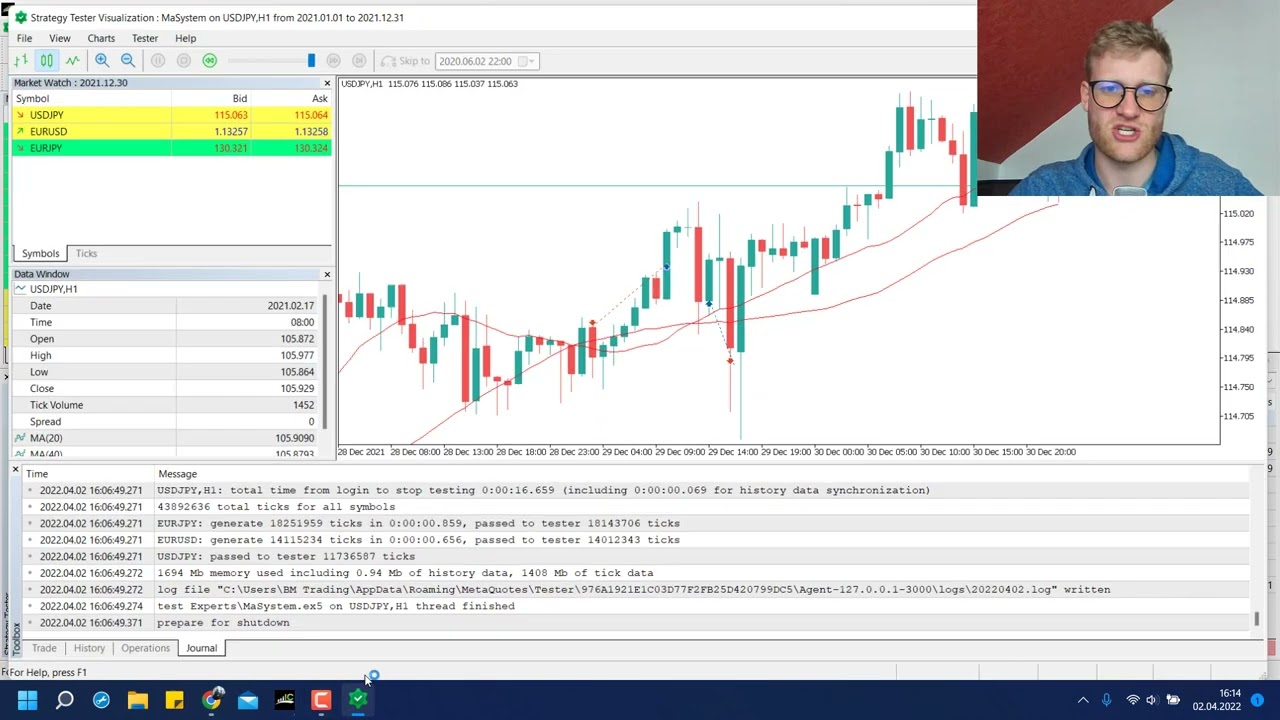The image size is (1280, 720).
Task: Open the Trade tab in Toolbox
Action: point(44,648)
